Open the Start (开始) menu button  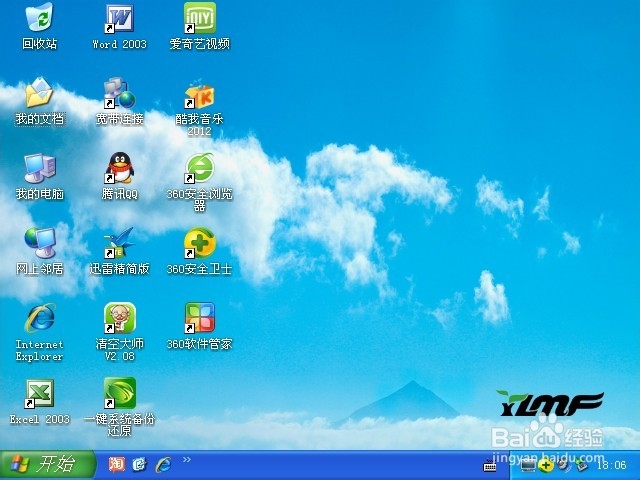click(x=47, y=464)
